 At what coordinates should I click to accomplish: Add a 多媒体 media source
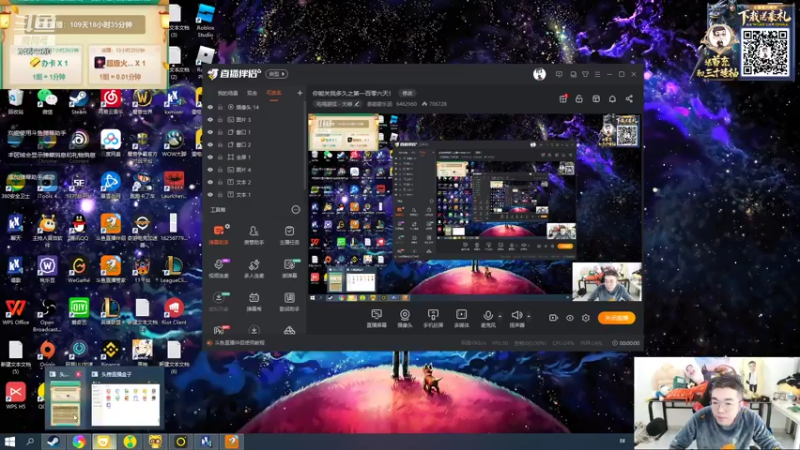[461, 318]
